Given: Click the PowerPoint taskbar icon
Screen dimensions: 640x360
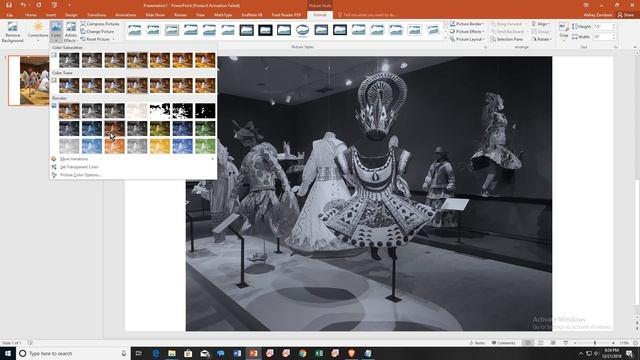Looking at the screenshot, I should (x=253, y=353).
